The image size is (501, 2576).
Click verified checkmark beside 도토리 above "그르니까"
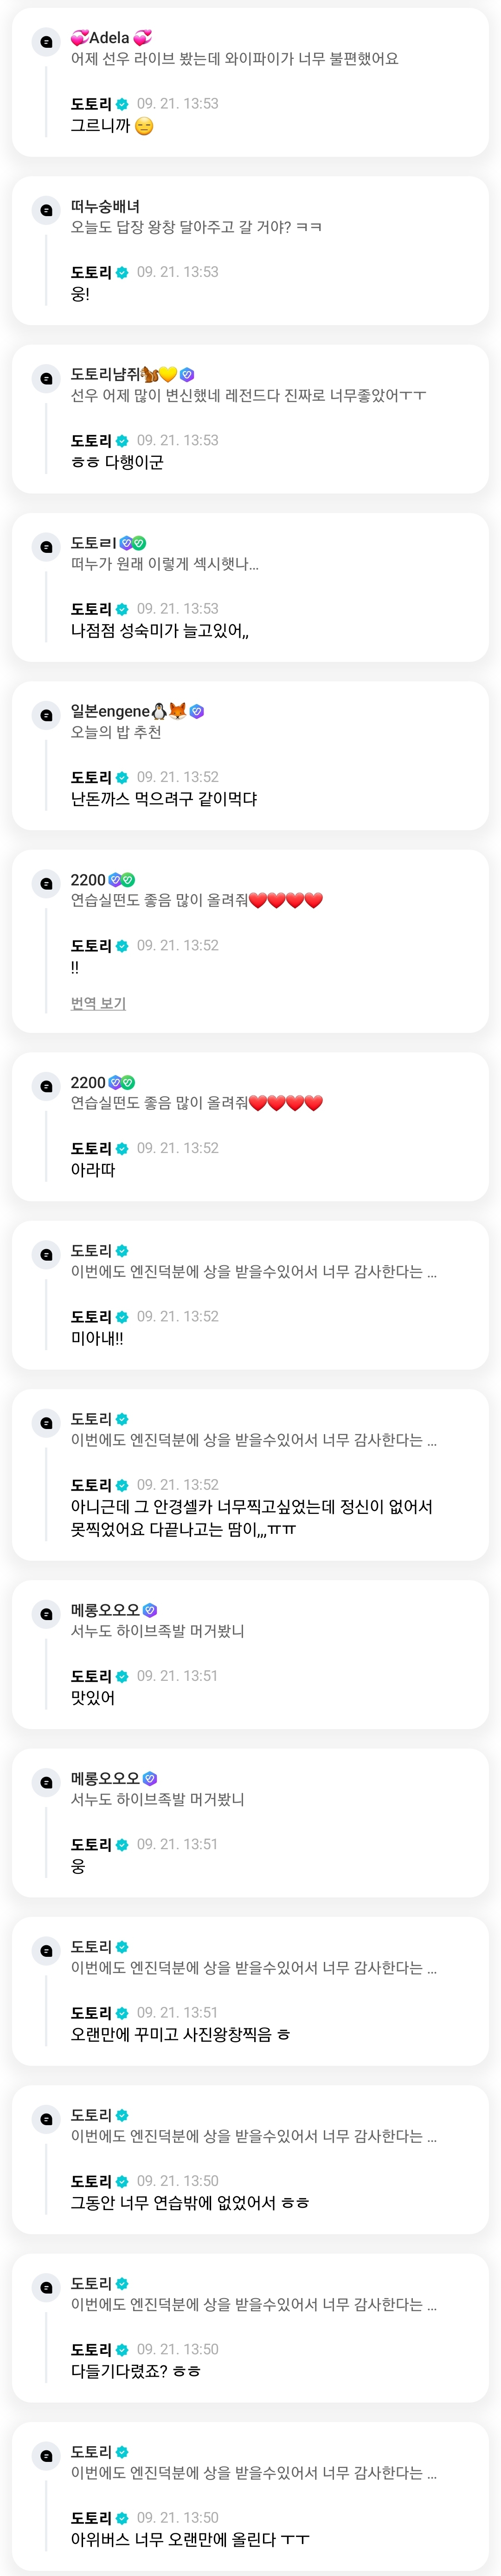[x=122, y=104]
